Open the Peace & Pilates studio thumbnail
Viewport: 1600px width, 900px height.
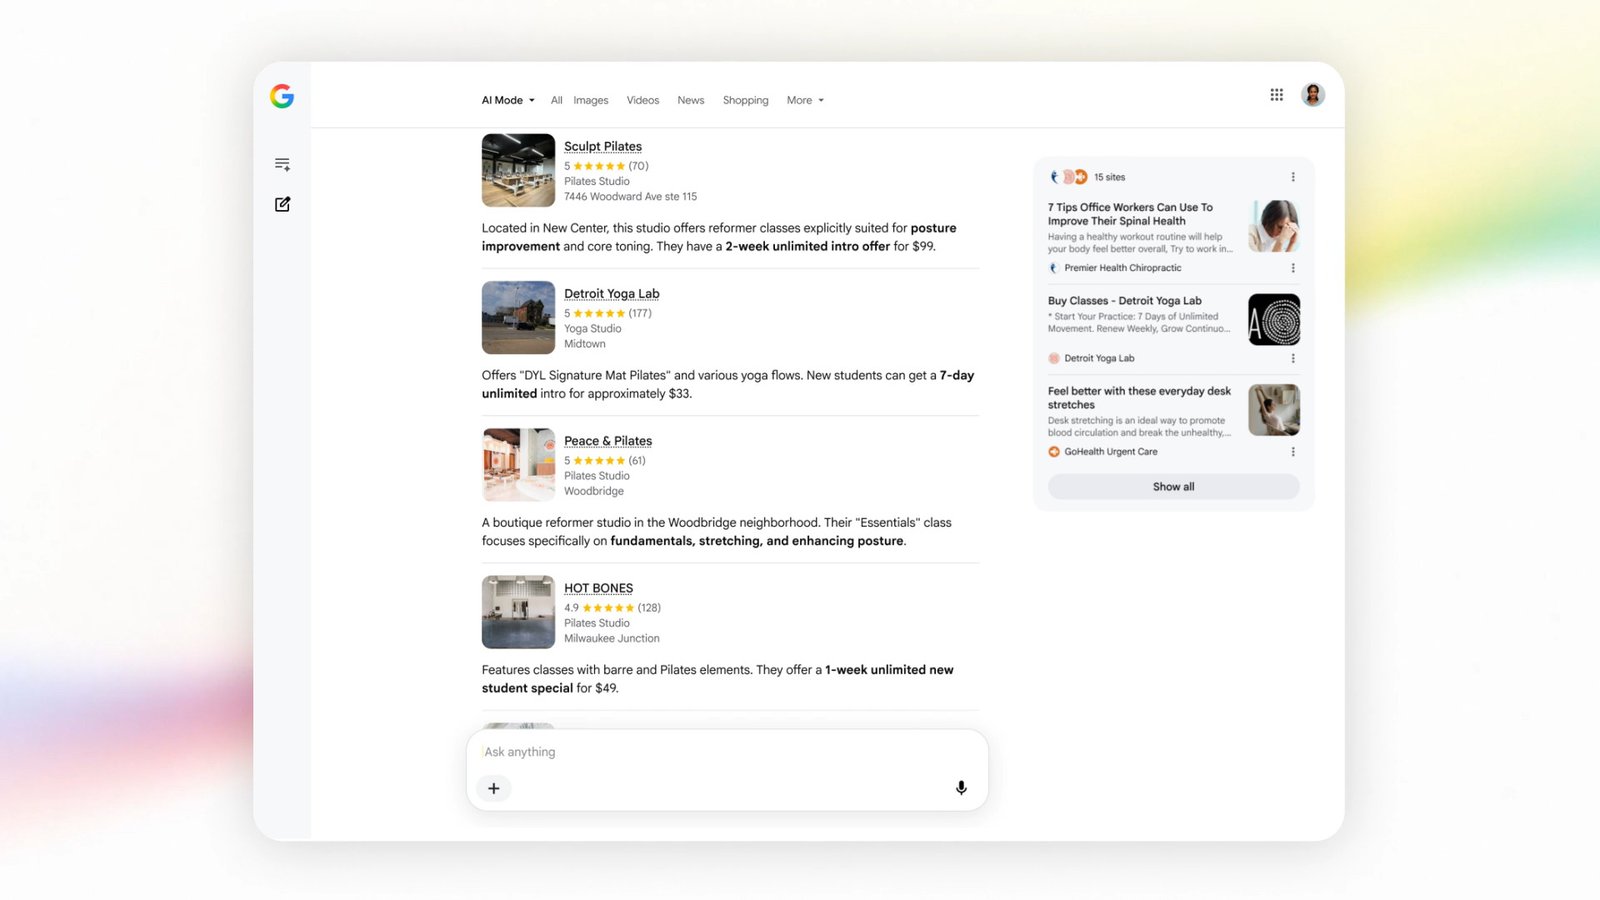[518, 465]
